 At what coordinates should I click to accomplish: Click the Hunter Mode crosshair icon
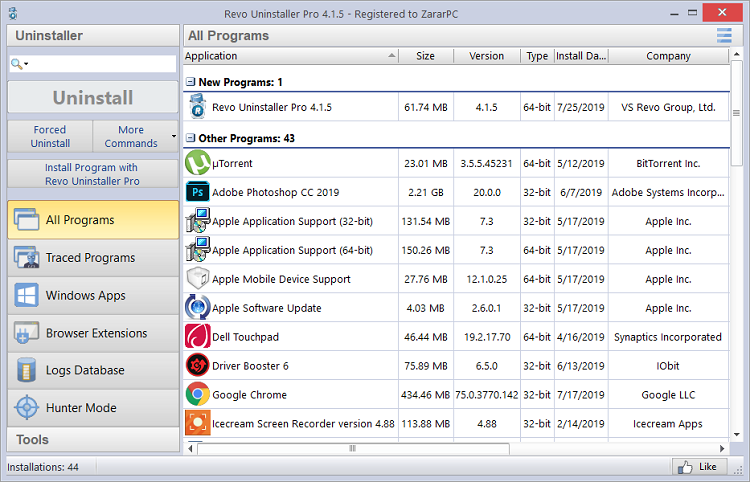click(x=26, y=407)
